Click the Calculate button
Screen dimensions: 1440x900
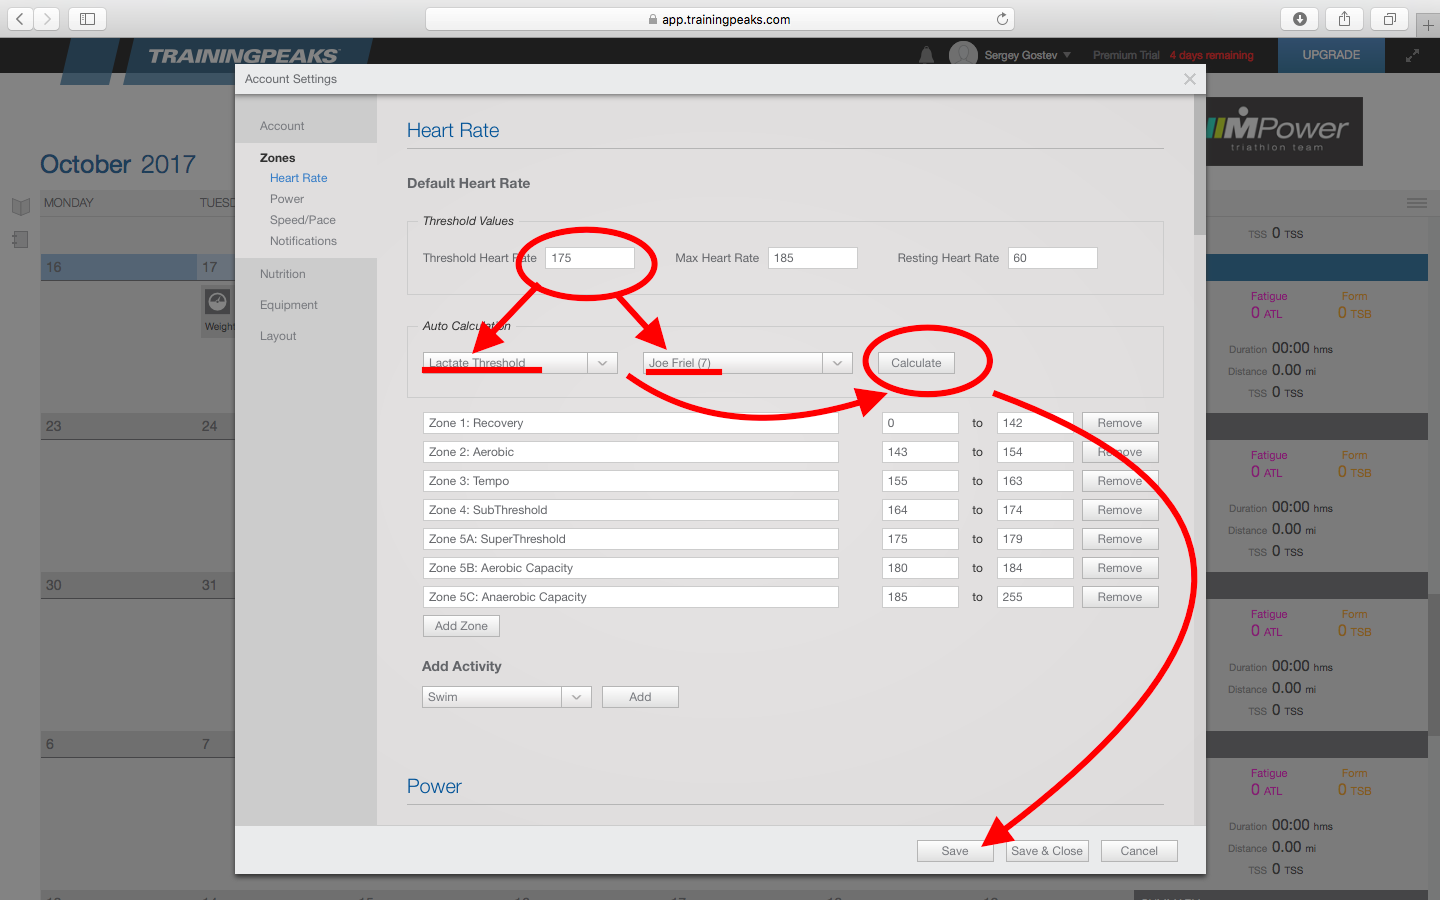click(x=916, y=363)
